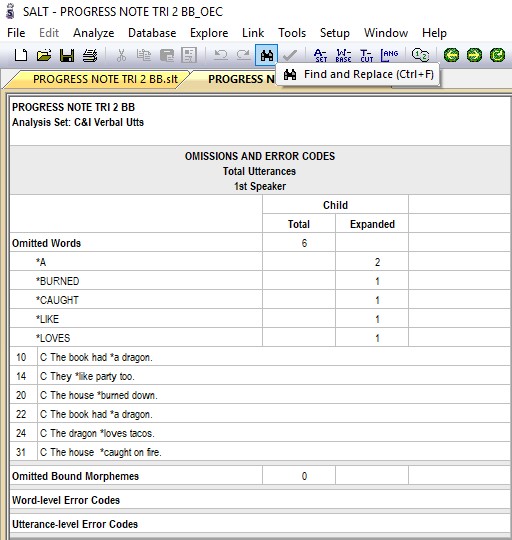Screen dimensions: 512x540
Task: Click the Expanded column header
Action: [x=372, y=224]
